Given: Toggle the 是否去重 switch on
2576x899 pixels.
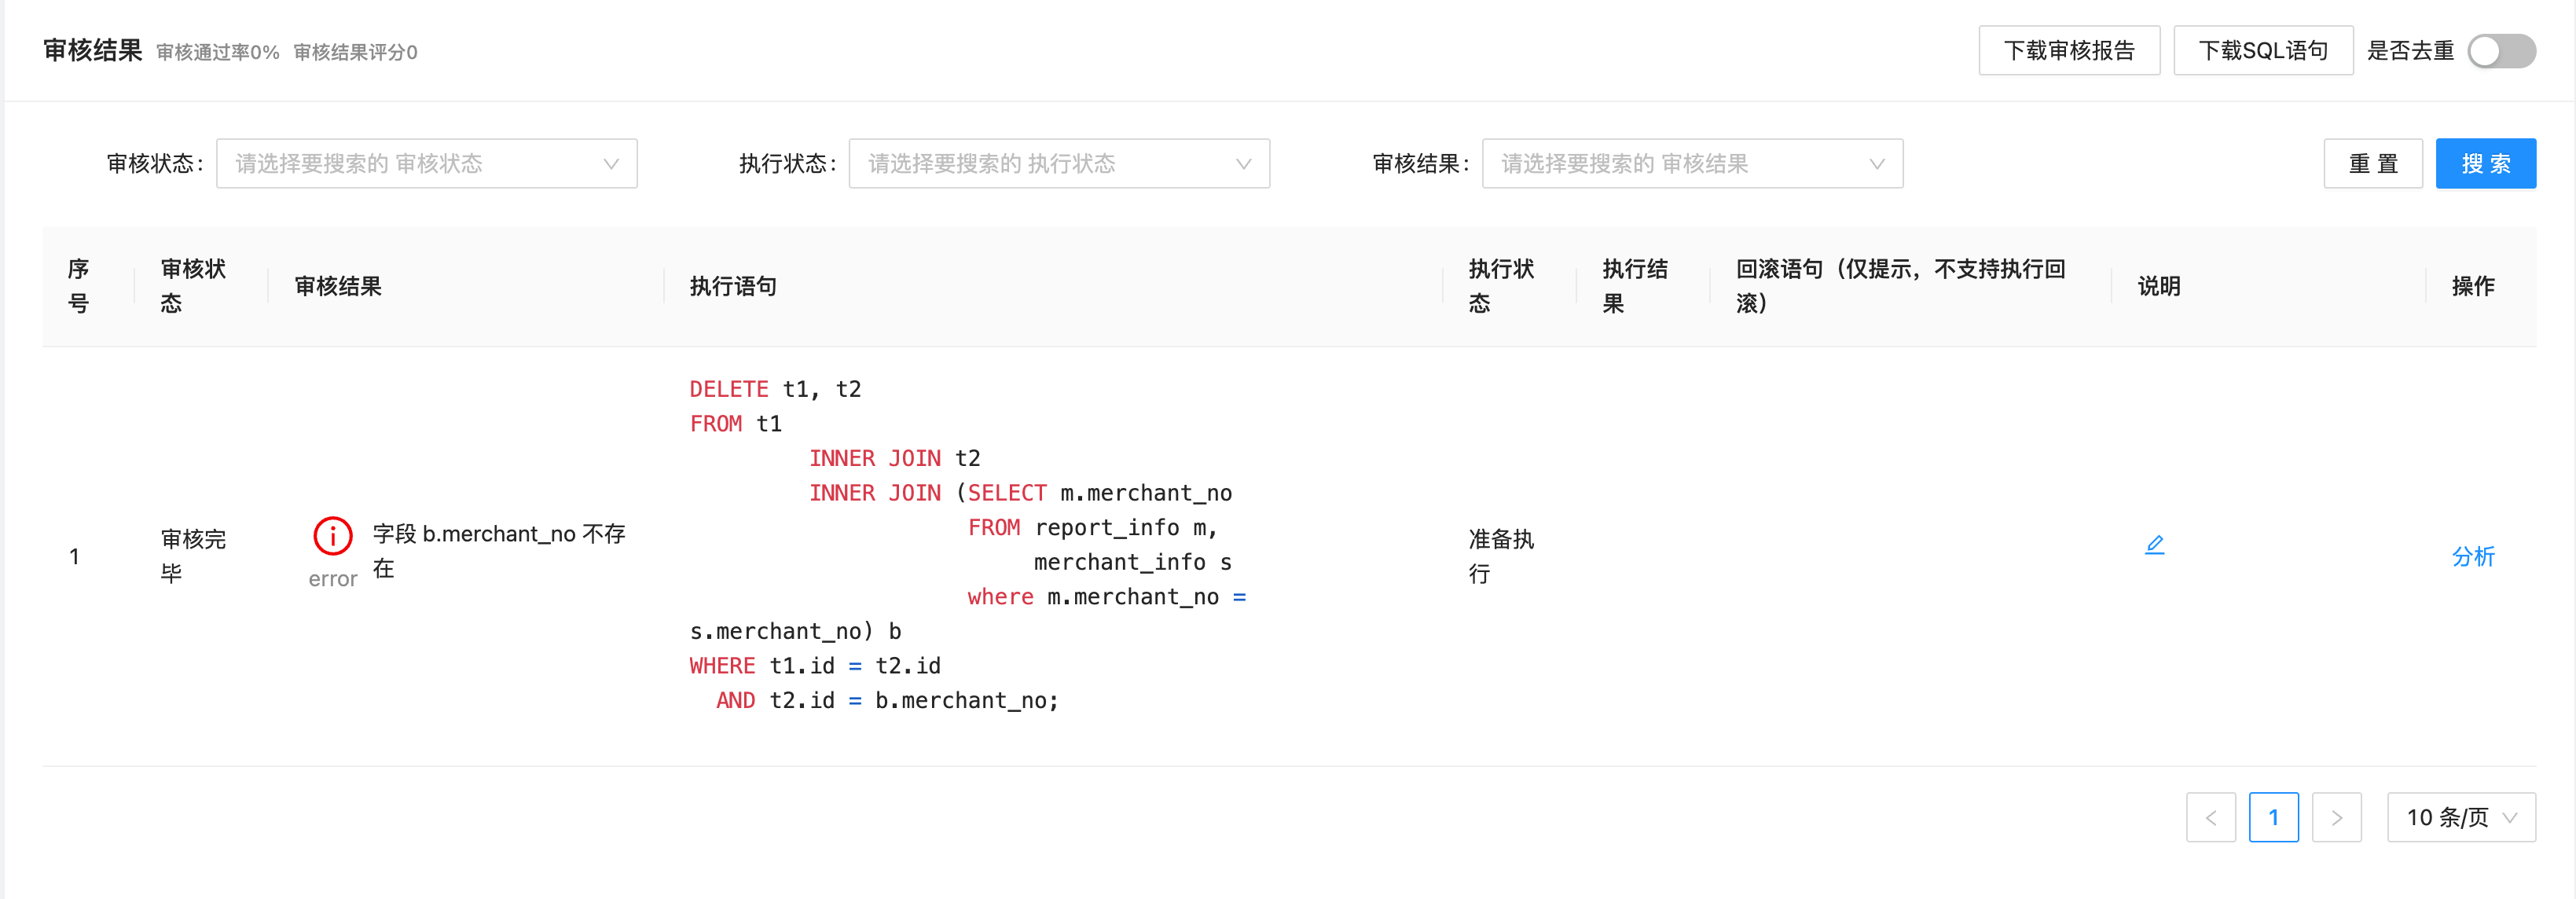Looking at the screenshot, I should (2502, 51).
